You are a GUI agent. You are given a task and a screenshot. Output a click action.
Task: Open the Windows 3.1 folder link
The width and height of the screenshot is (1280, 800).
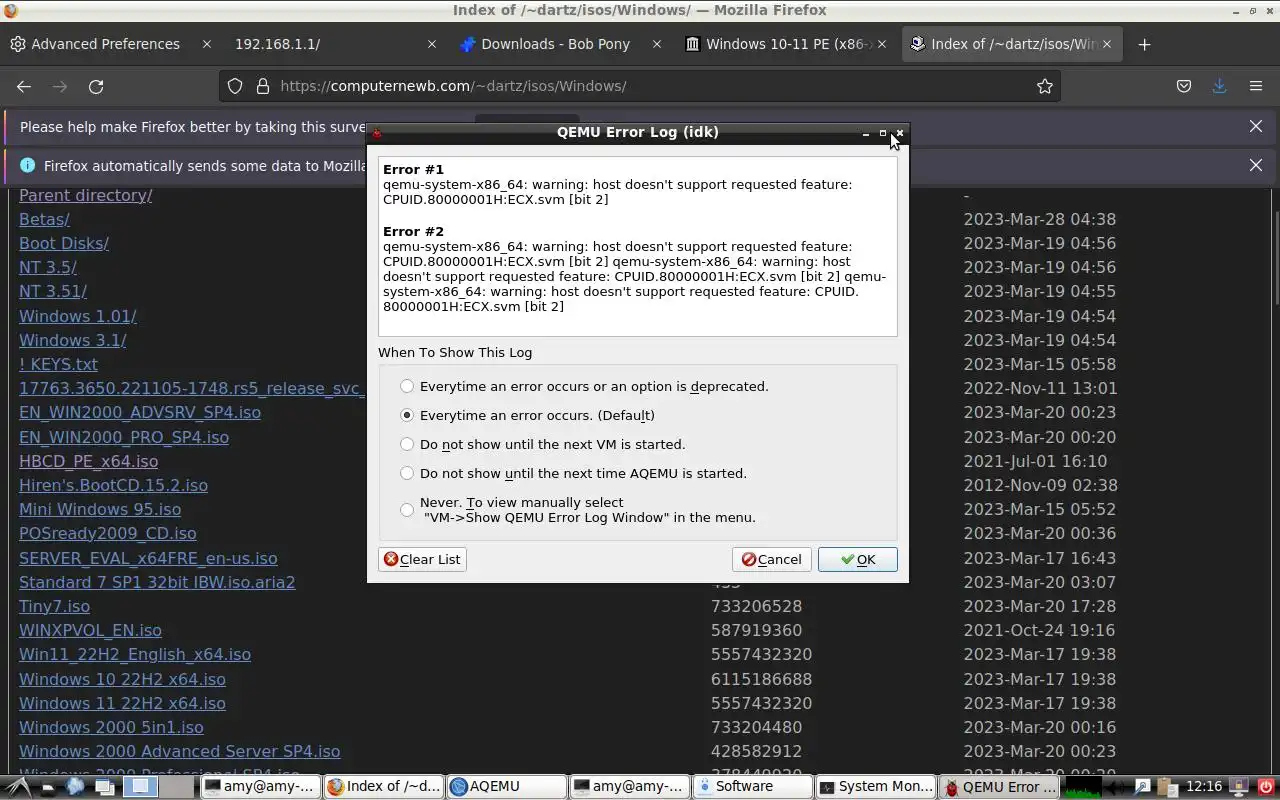coord(73,340)
